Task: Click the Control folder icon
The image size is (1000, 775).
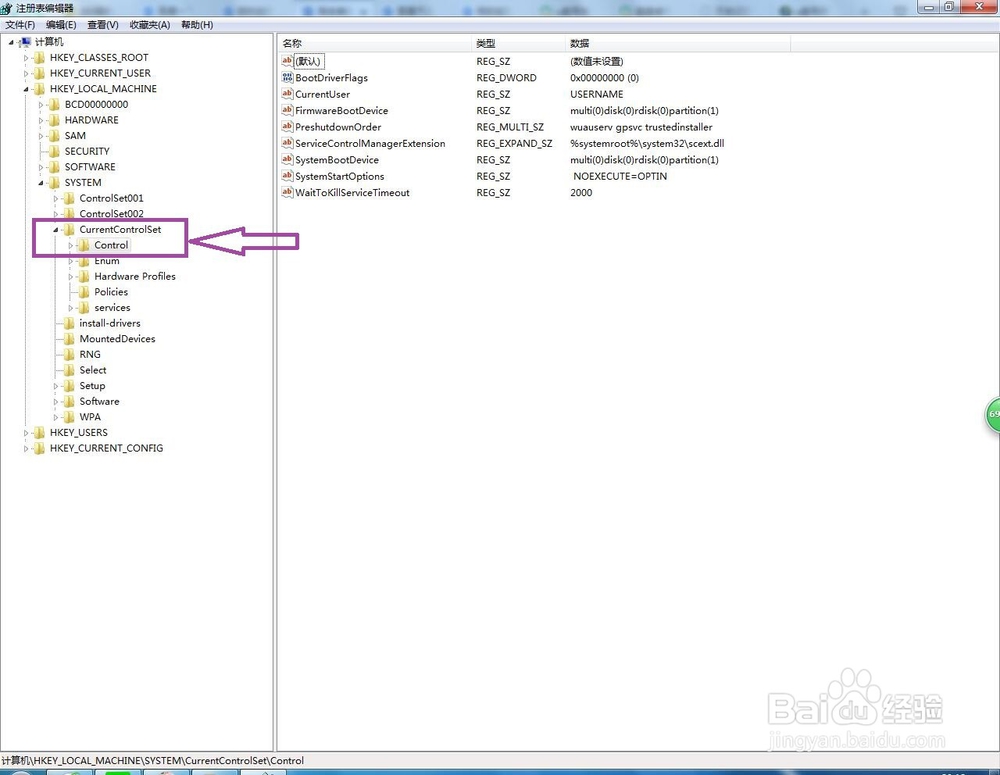Action: pos(84,245)
